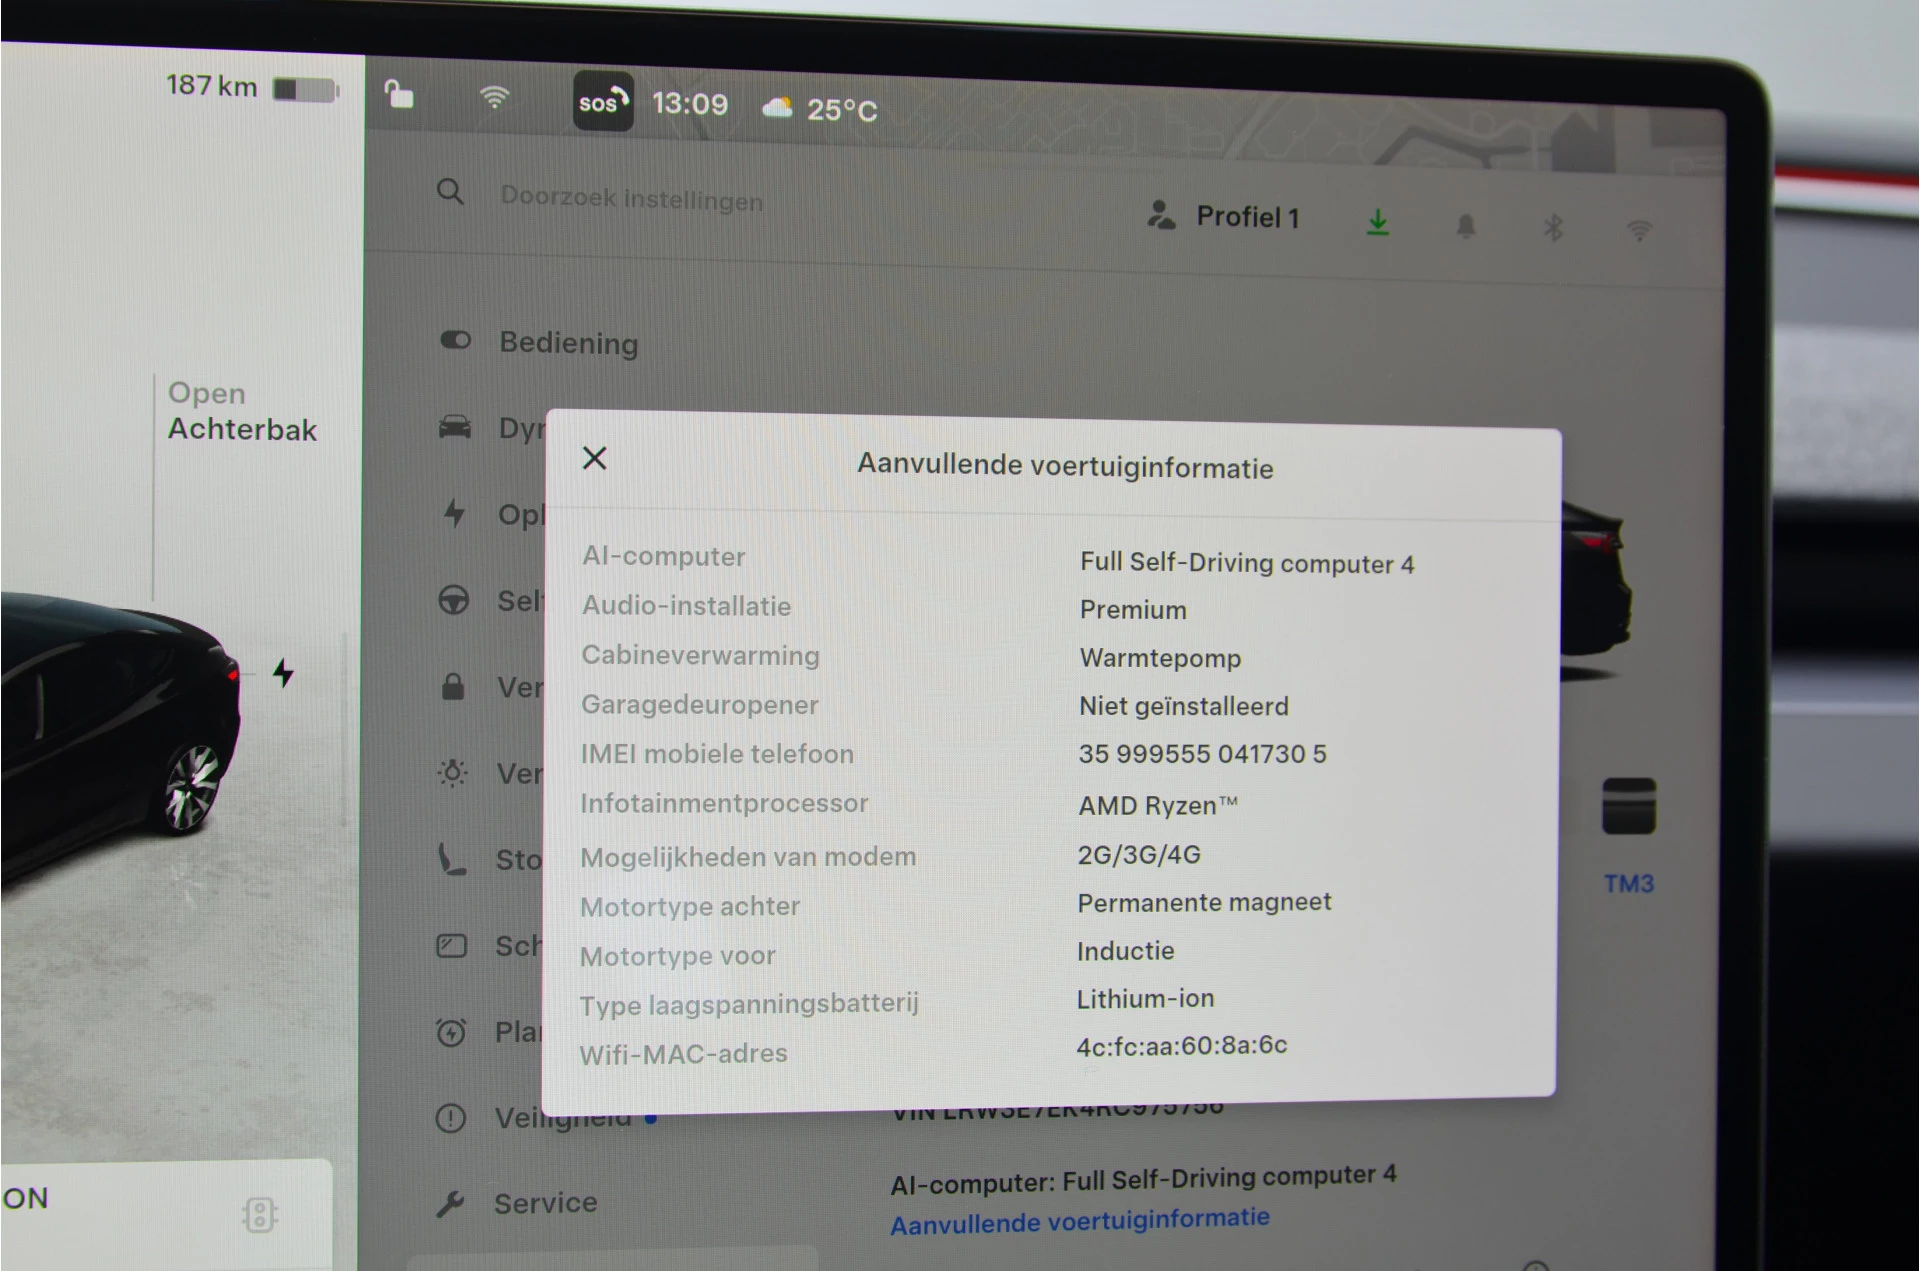The width and height of the screenshot is (1920, 1271).
Task: Open the display screen icon category
Action: 451,945
